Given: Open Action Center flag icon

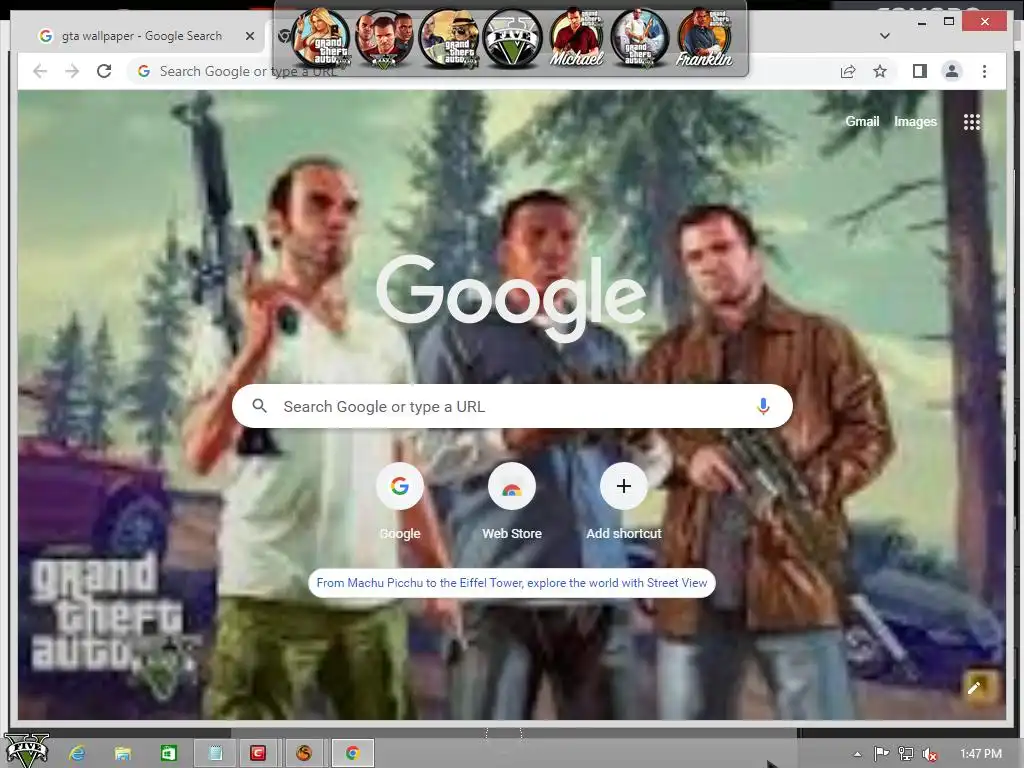Looking at the screenshot, I should (882, 754).
